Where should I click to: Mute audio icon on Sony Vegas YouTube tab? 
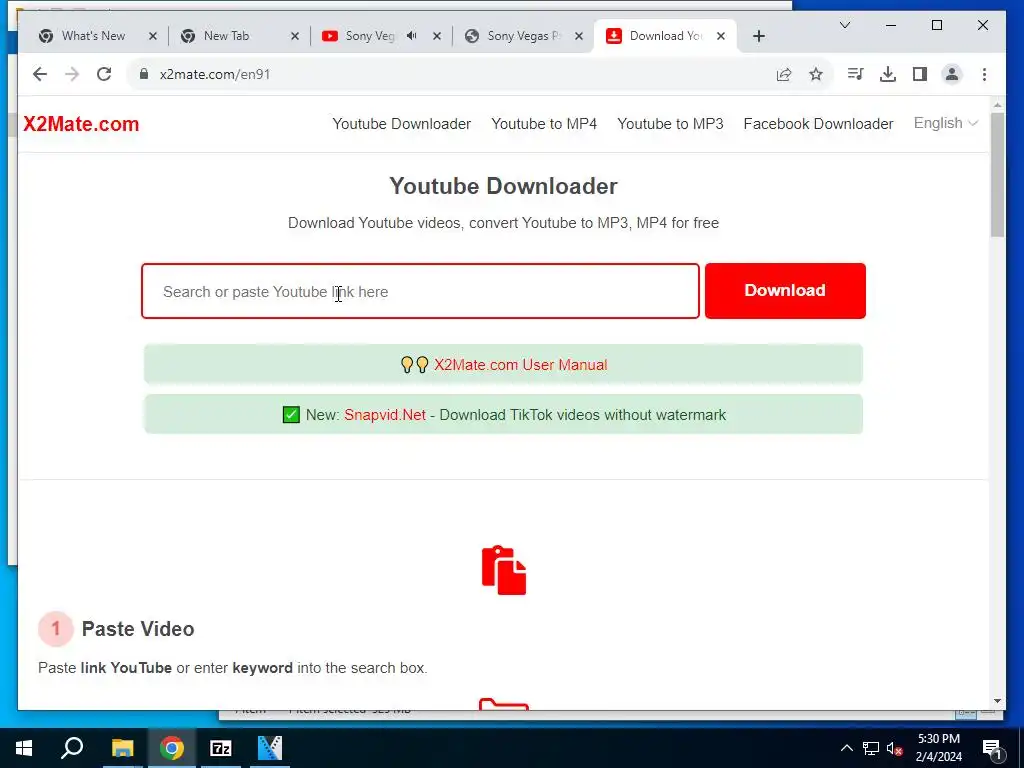click(411, 36)
